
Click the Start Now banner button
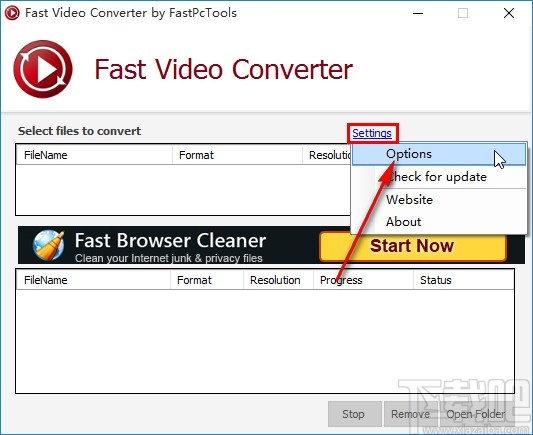[413, 246]
